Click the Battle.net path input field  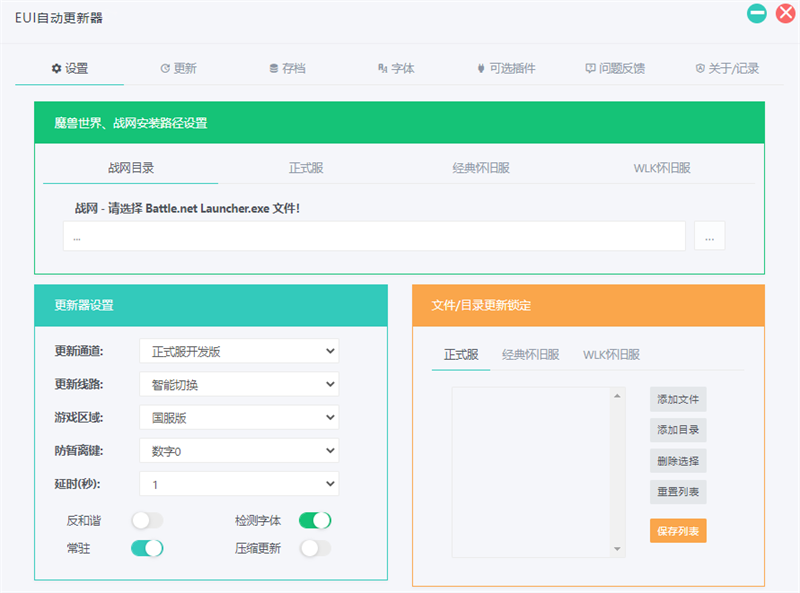(x=373, y=237)
